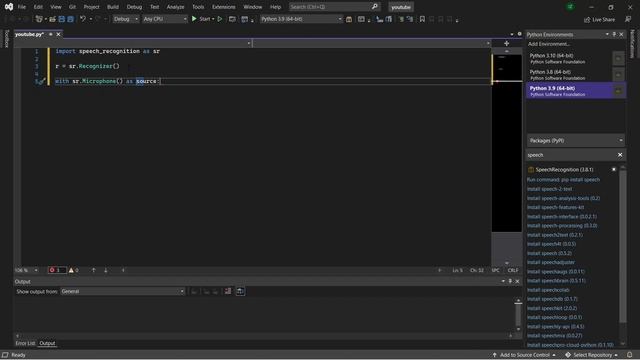Viewport: 640px width, 360px height.
Task: Click the notifications bell icon
Action: (629, 355)
